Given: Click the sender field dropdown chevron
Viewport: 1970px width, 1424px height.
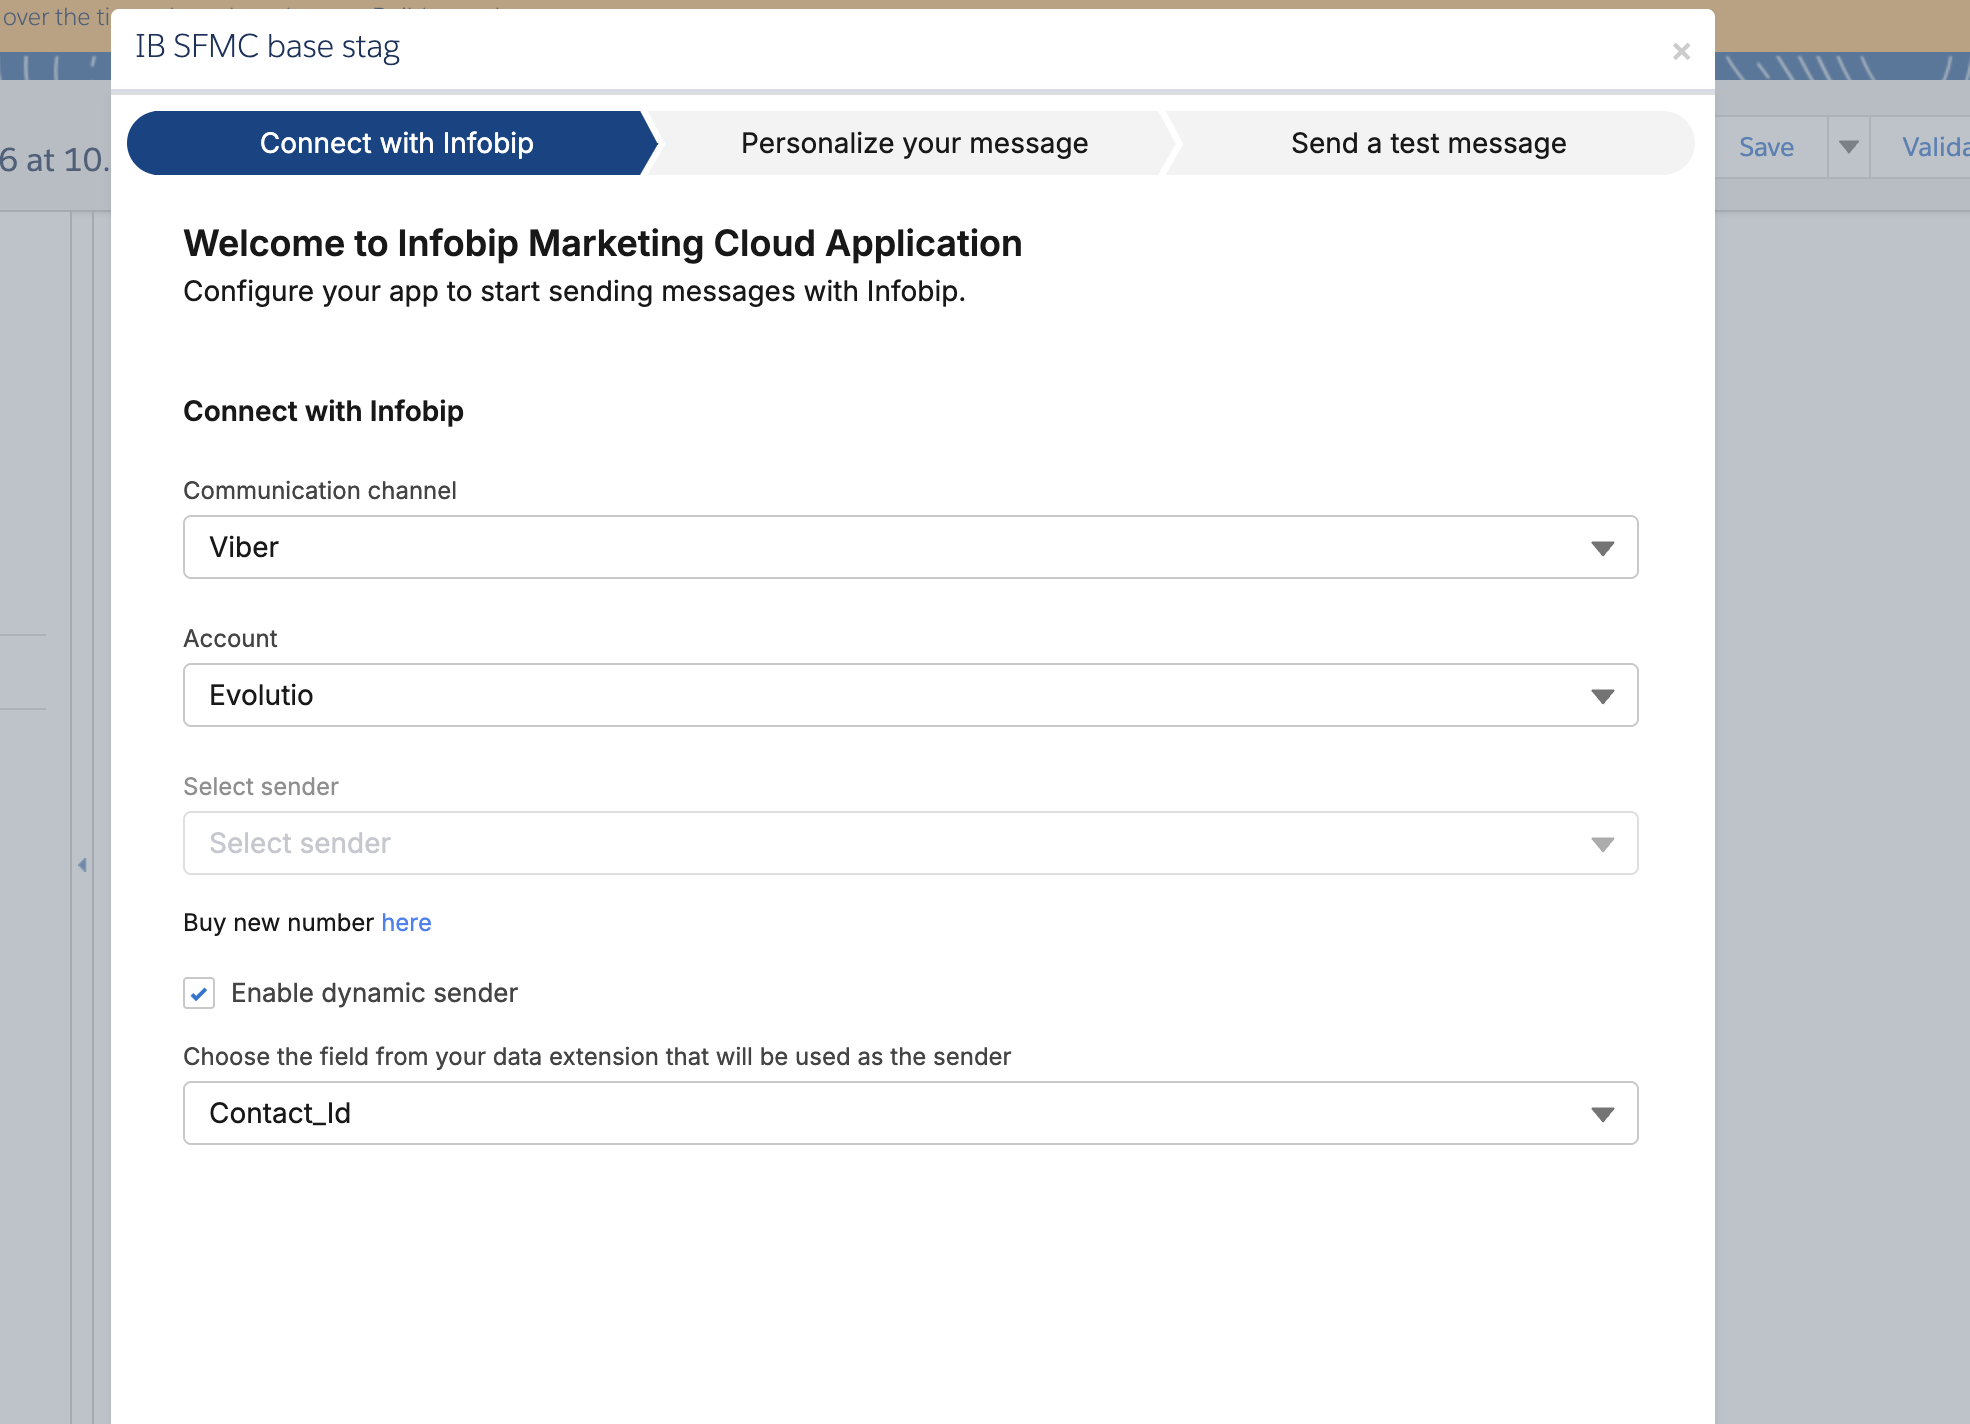Looking at the screenshot, I should pyautogui.click(x=1602, y=1112).
